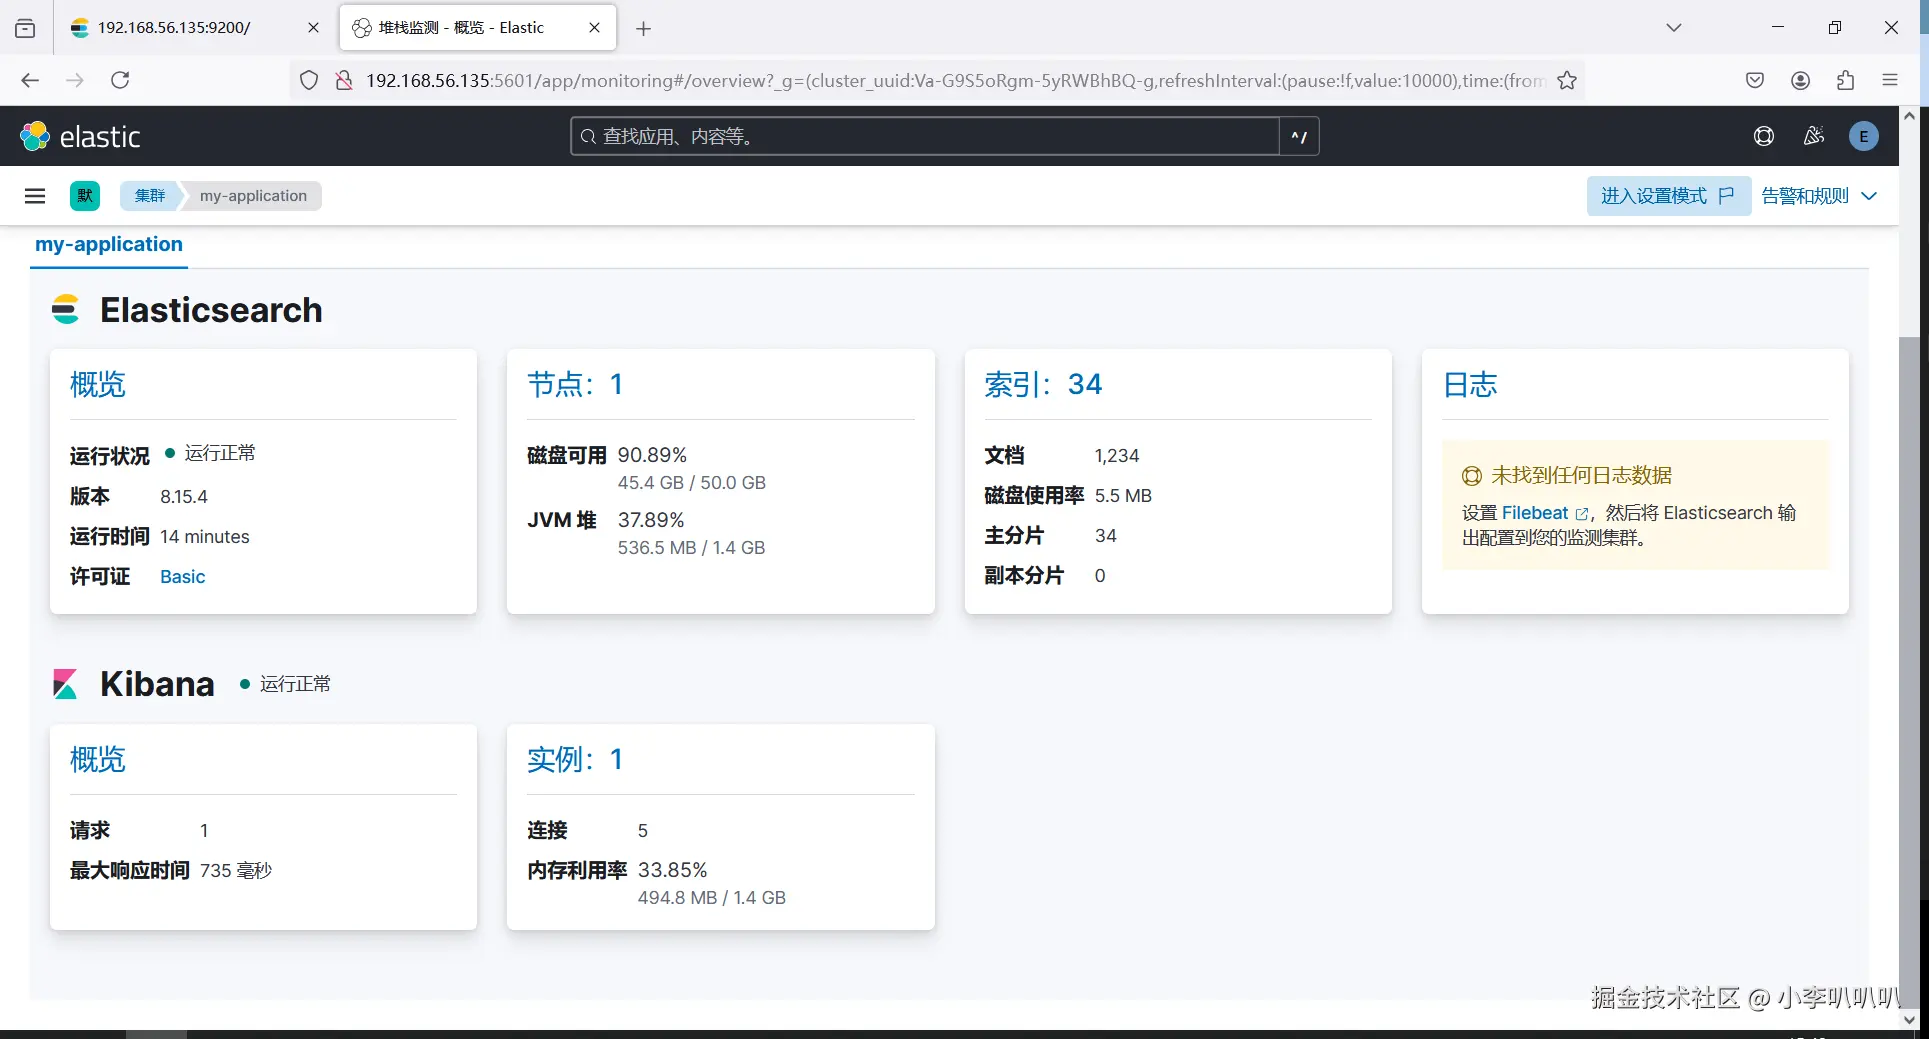Image resolution: width=1929 pixels, height=1039 pixels.
Task: Click the max response time 735 毫秒
Action: (x=236, y=871)
